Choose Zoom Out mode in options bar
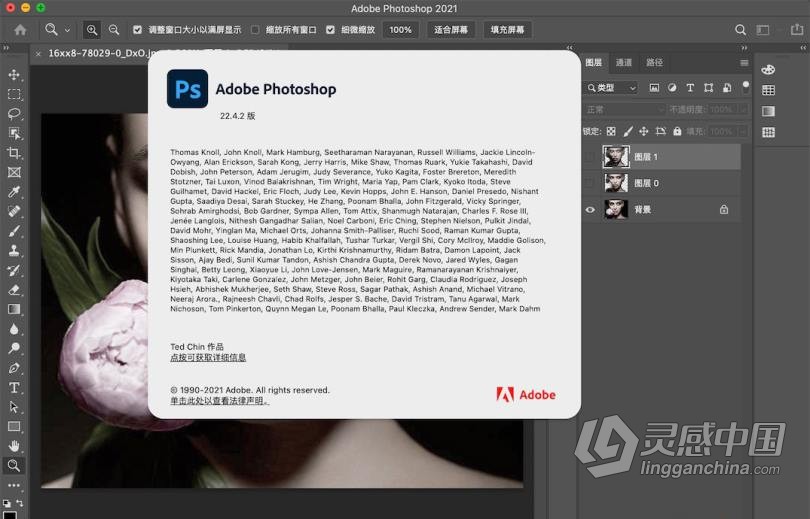The width and height of the screenshot is (810, 519). pos(114,30)
